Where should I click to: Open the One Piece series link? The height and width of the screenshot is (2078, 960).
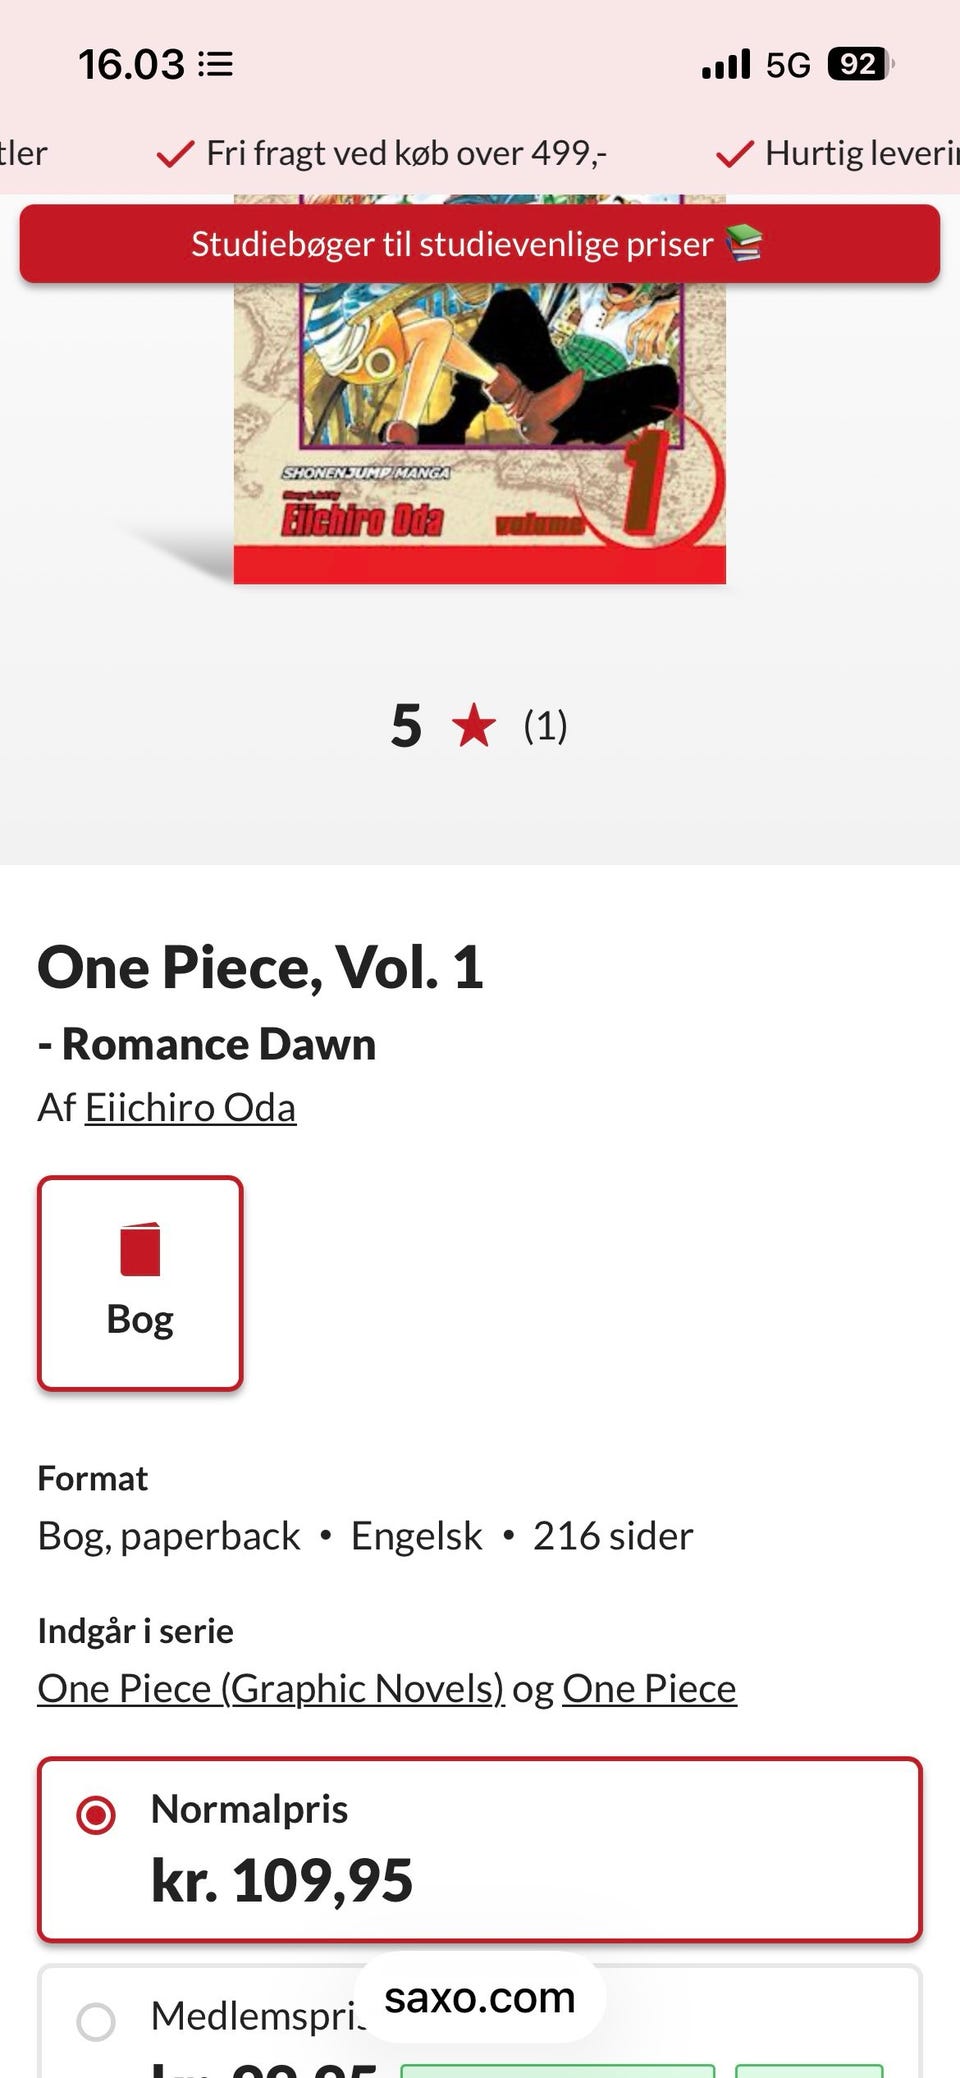click(x=649, y=1688)
